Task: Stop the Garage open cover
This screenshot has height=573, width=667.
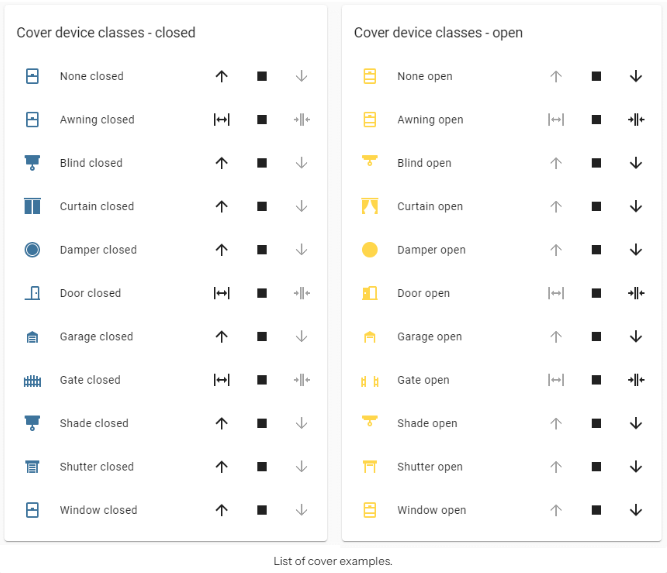Action: point(596,337)
